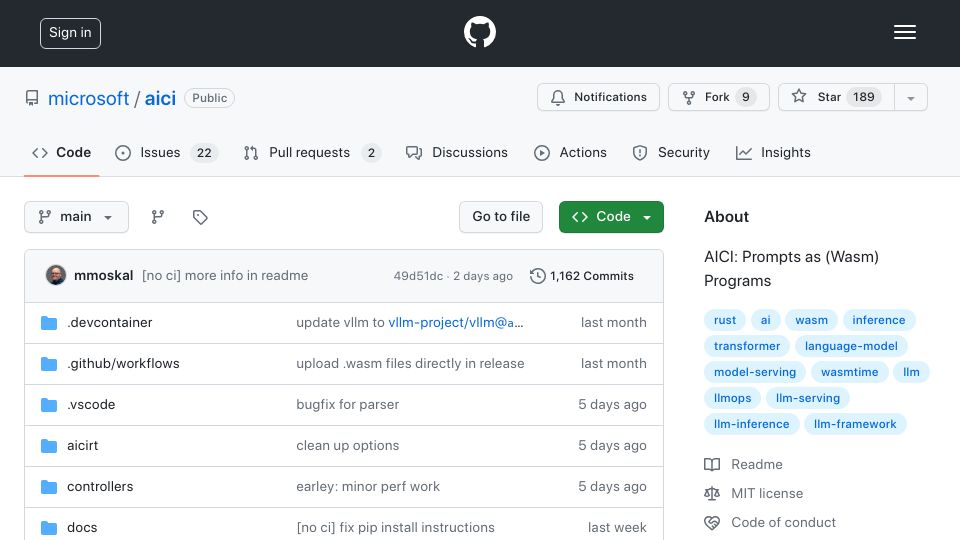Expand the star lists dropdown arrow
960x540 pixels.
pos(911,98)
